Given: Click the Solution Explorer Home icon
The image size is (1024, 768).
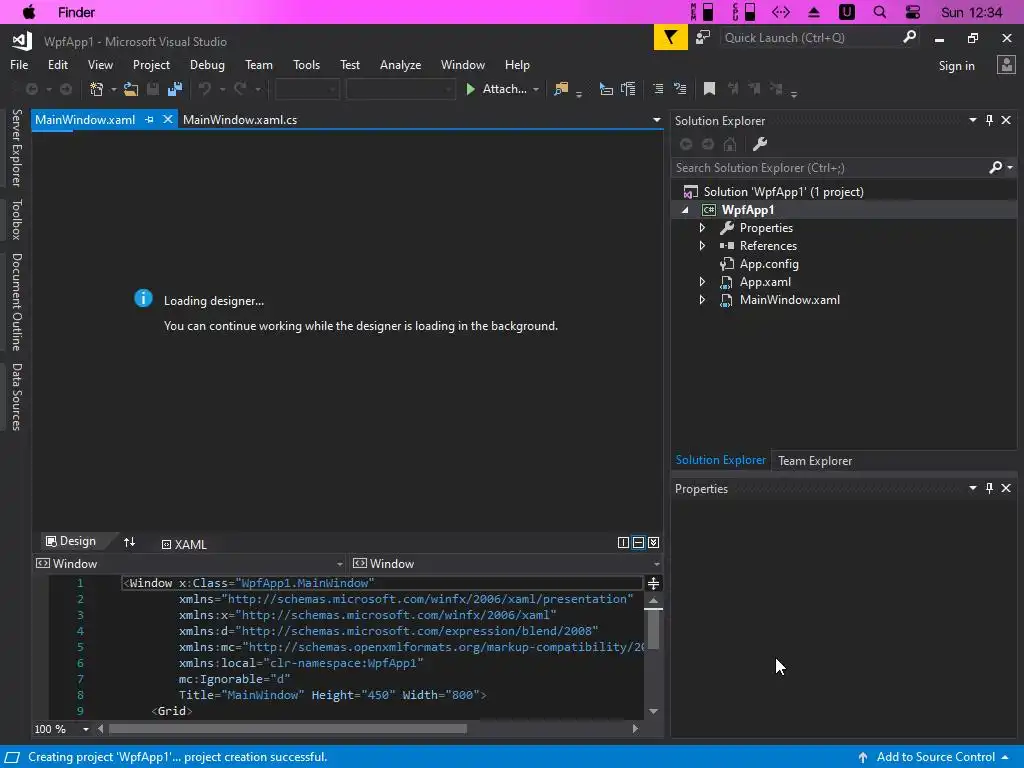Looking at the screenshot, I should [730, 144].
